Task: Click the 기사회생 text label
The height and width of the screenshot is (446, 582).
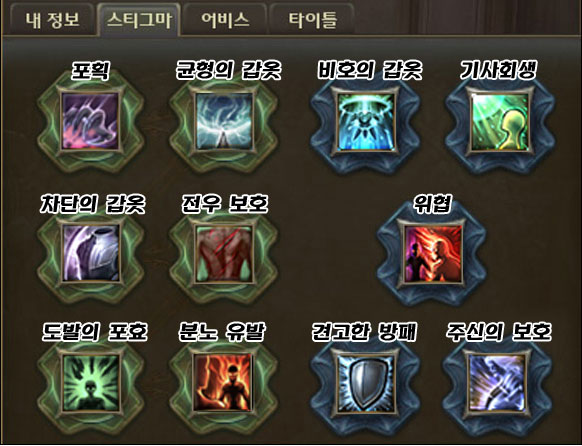Action: 498,70
